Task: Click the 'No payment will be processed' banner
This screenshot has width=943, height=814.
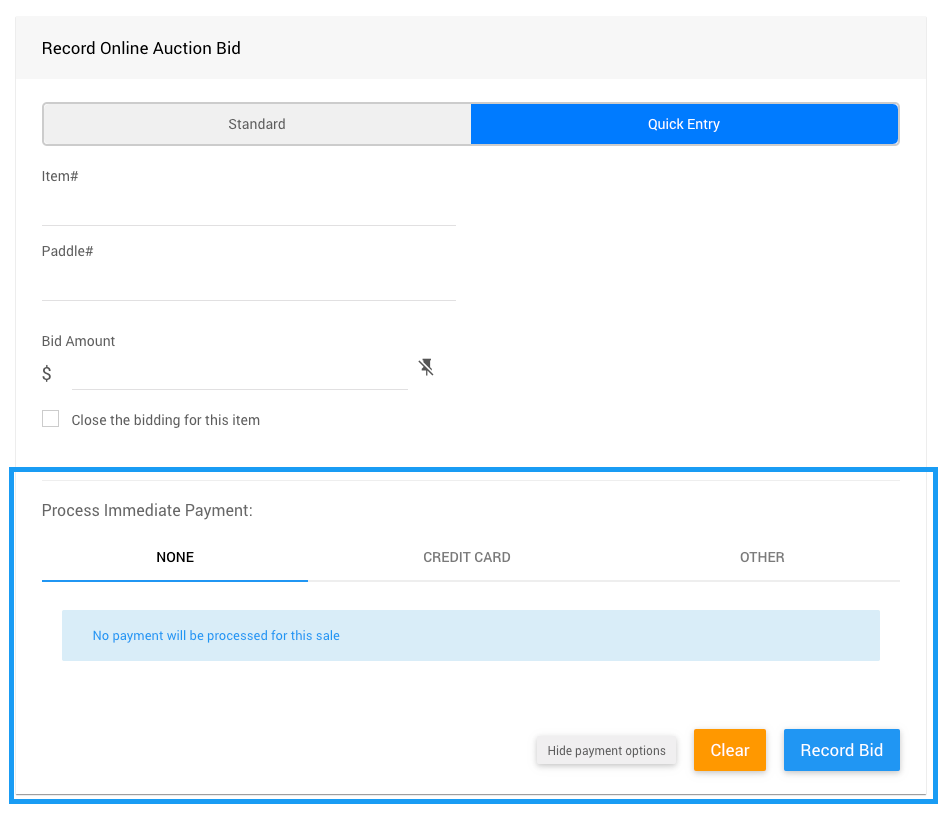Action: pyautogui.click(x=470, y=635)
